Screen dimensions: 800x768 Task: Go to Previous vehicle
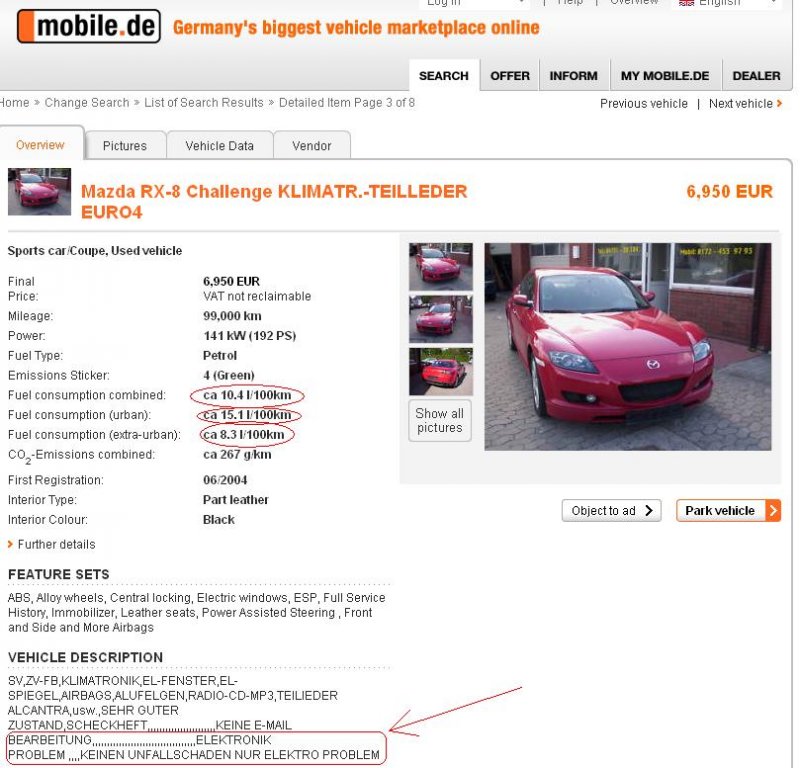pyautogui.click(x=644, y=104)
